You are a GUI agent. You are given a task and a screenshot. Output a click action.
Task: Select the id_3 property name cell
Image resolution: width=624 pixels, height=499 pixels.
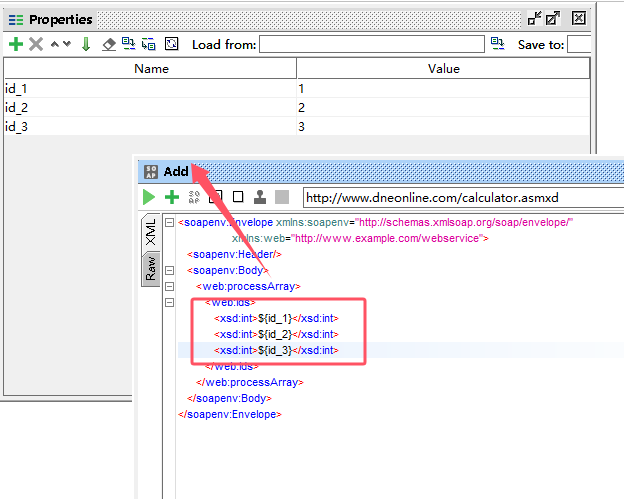point(150,127)
